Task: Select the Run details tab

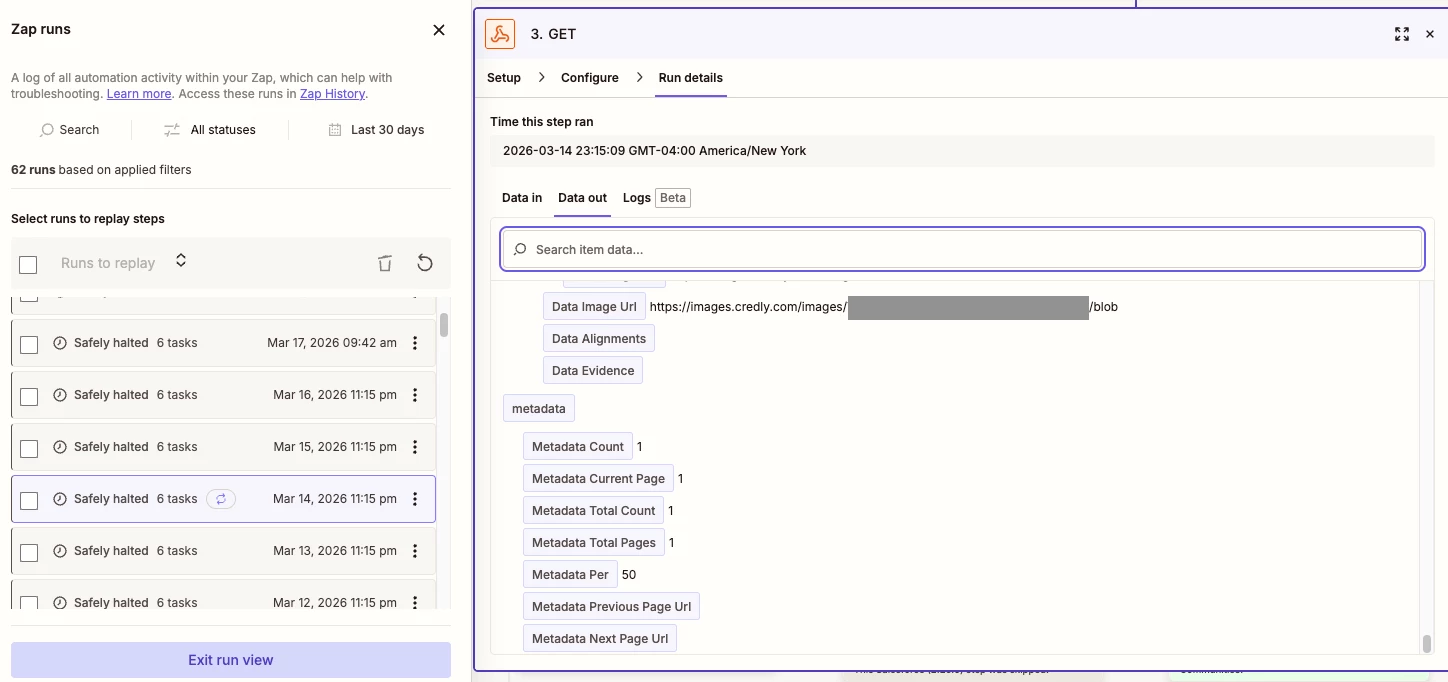Action: click(691, 78)
